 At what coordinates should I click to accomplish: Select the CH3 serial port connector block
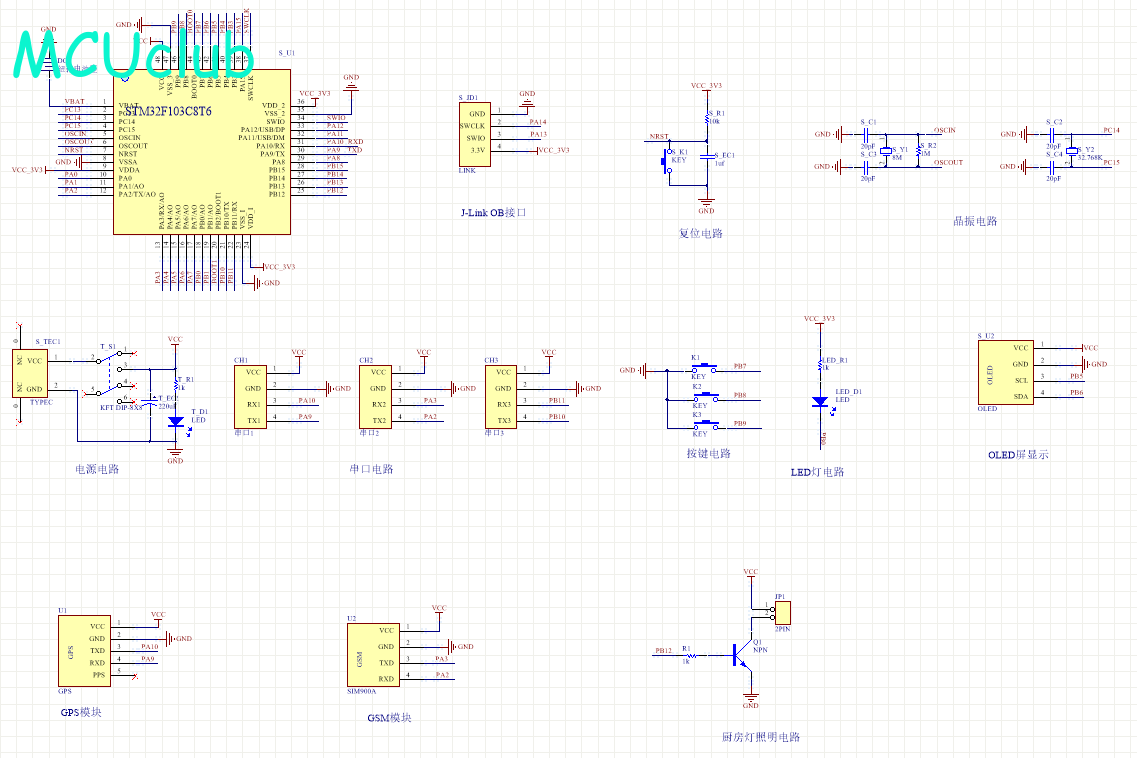point(500,397)
